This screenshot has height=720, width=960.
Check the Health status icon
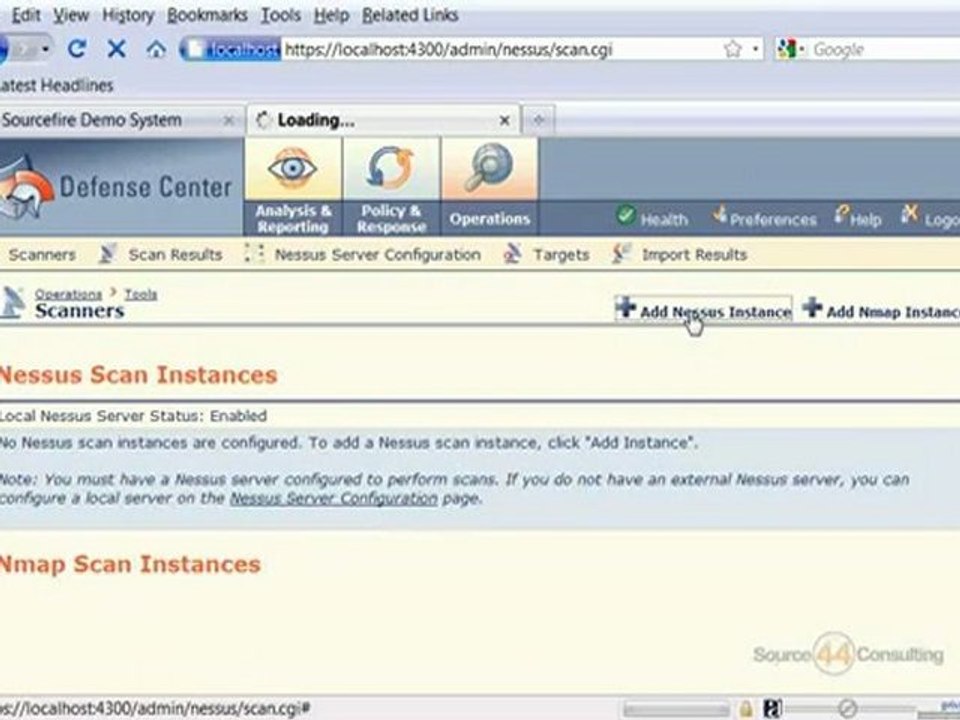pyautogui.click(x=626, y=216)
